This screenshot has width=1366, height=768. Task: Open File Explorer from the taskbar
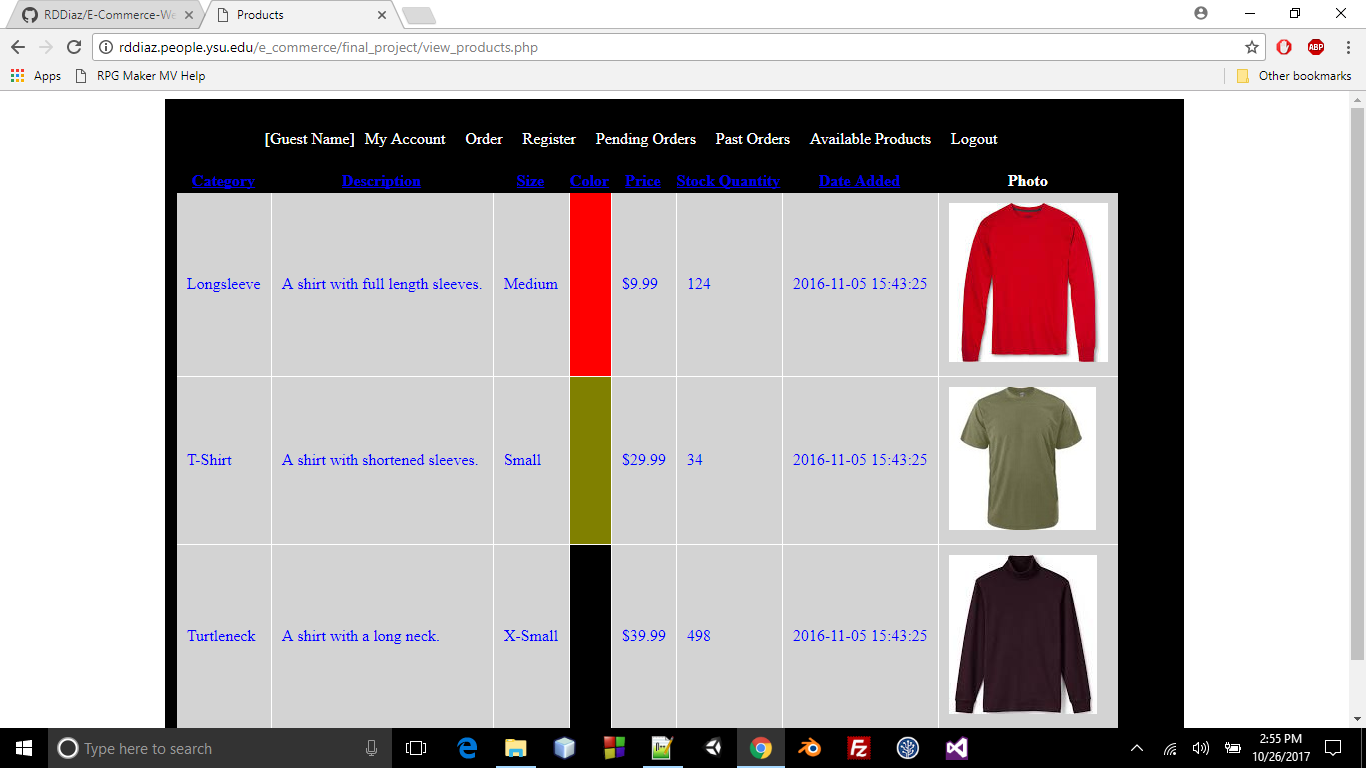[516, 748]
